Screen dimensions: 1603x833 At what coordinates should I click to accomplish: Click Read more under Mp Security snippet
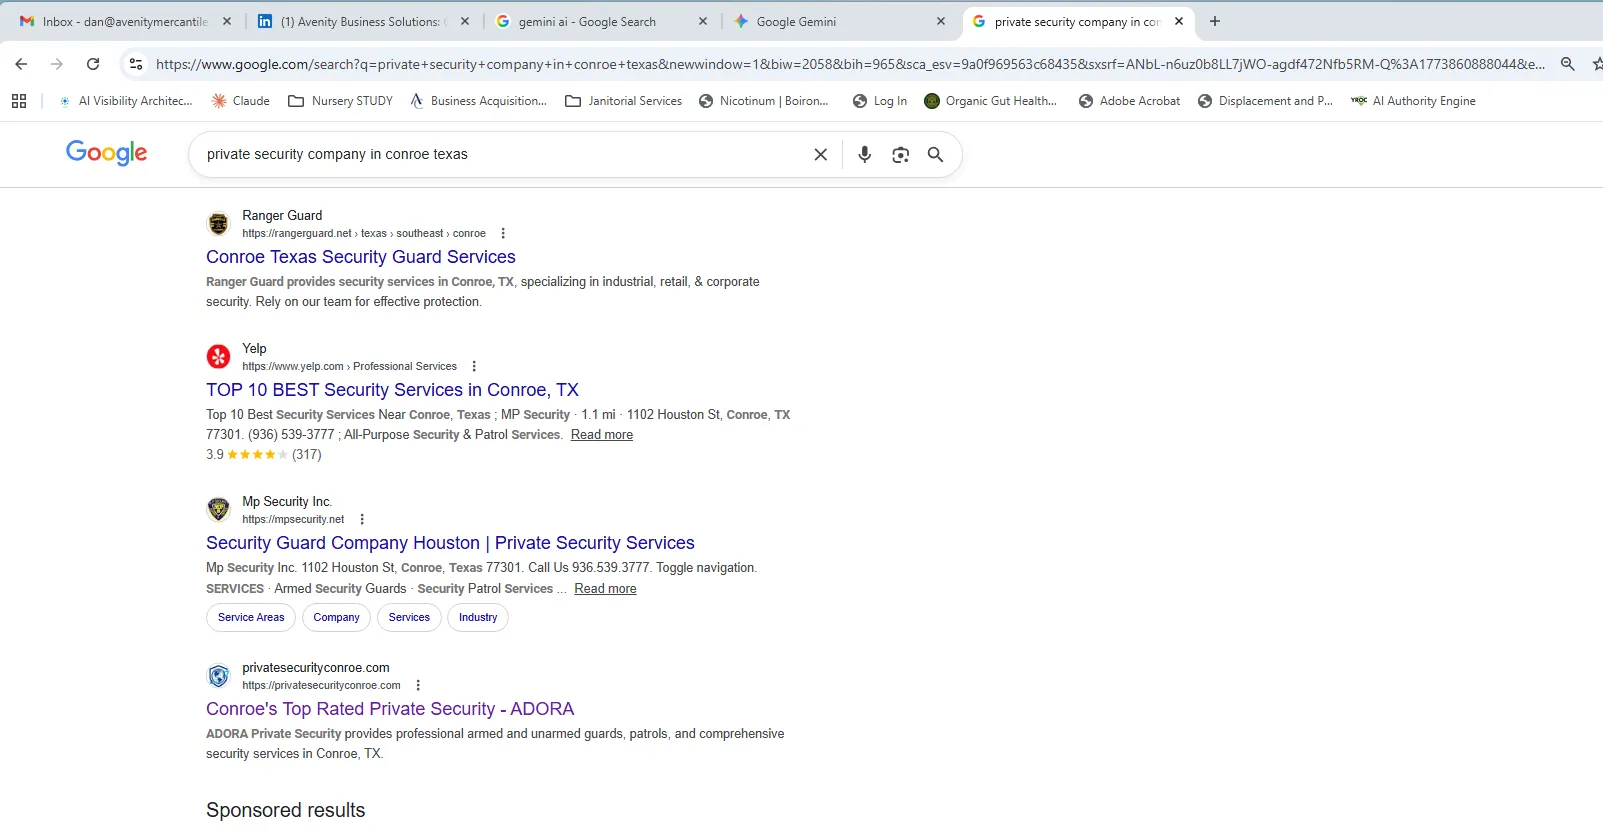tap(605, 589)
